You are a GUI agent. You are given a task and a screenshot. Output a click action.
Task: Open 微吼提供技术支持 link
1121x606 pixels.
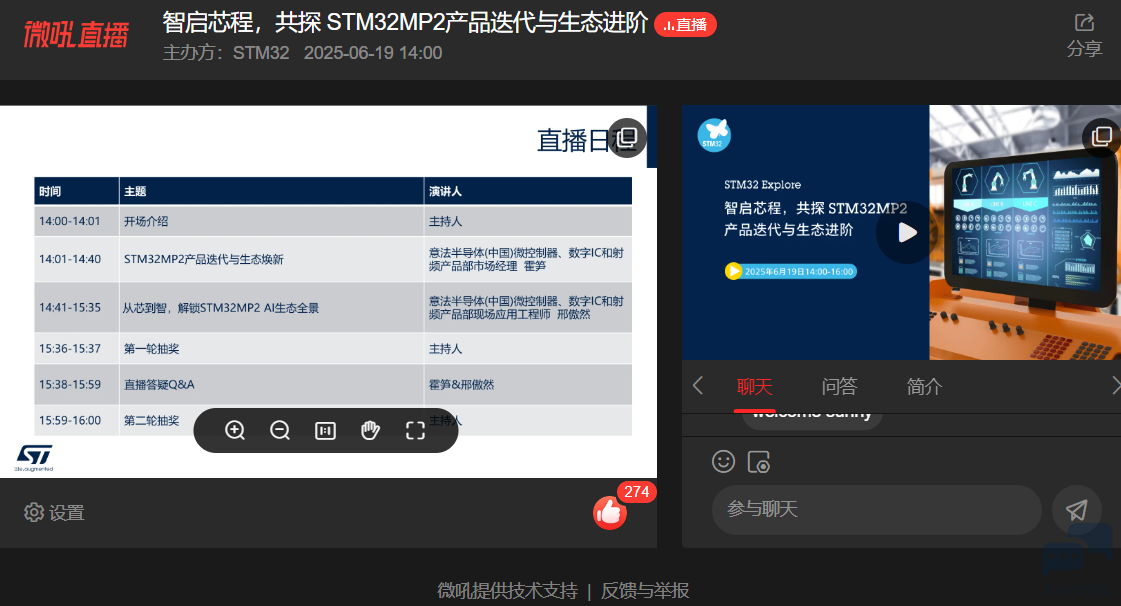click(x=508, y=591)
